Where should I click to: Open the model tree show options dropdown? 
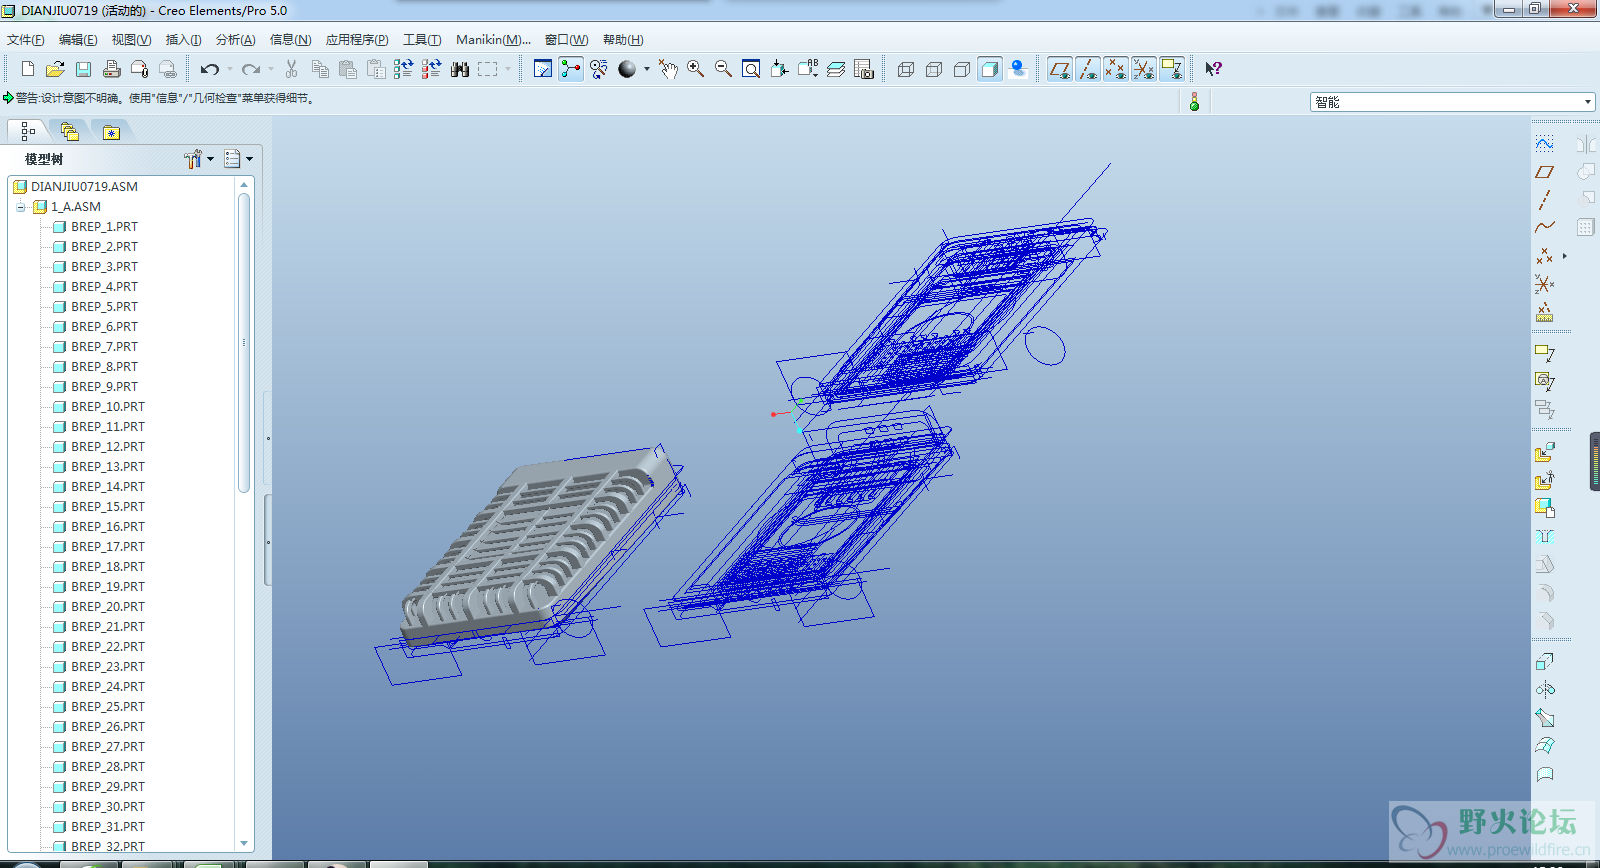coord(238,159)
